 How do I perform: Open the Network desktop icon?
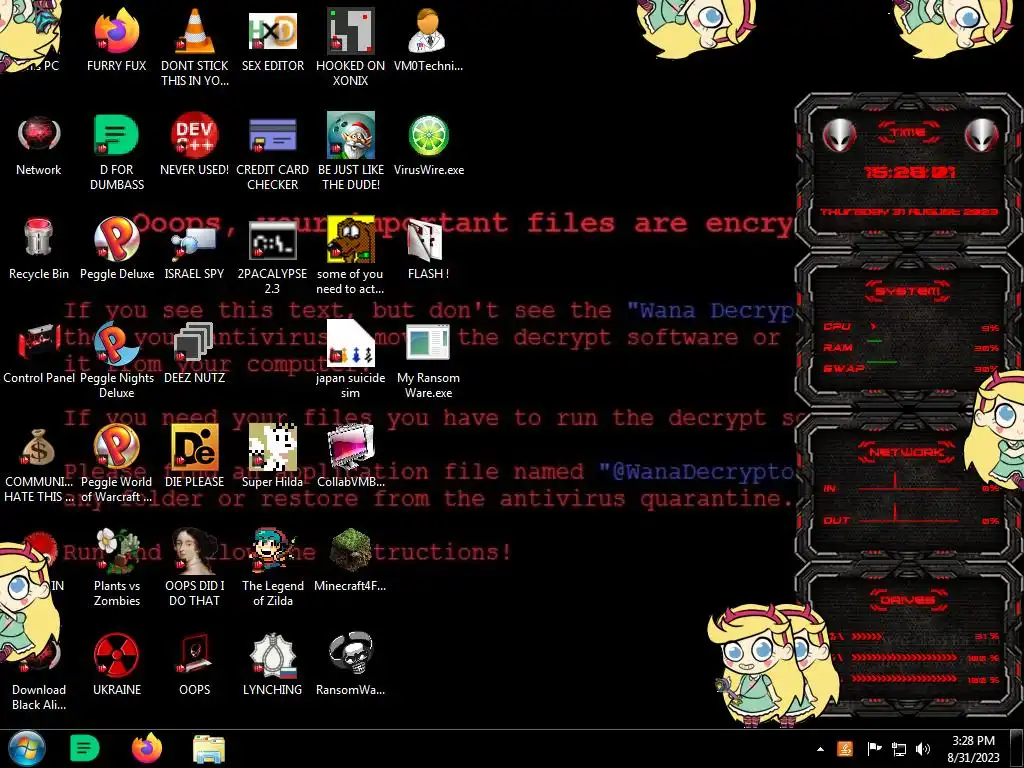[39, 135]
